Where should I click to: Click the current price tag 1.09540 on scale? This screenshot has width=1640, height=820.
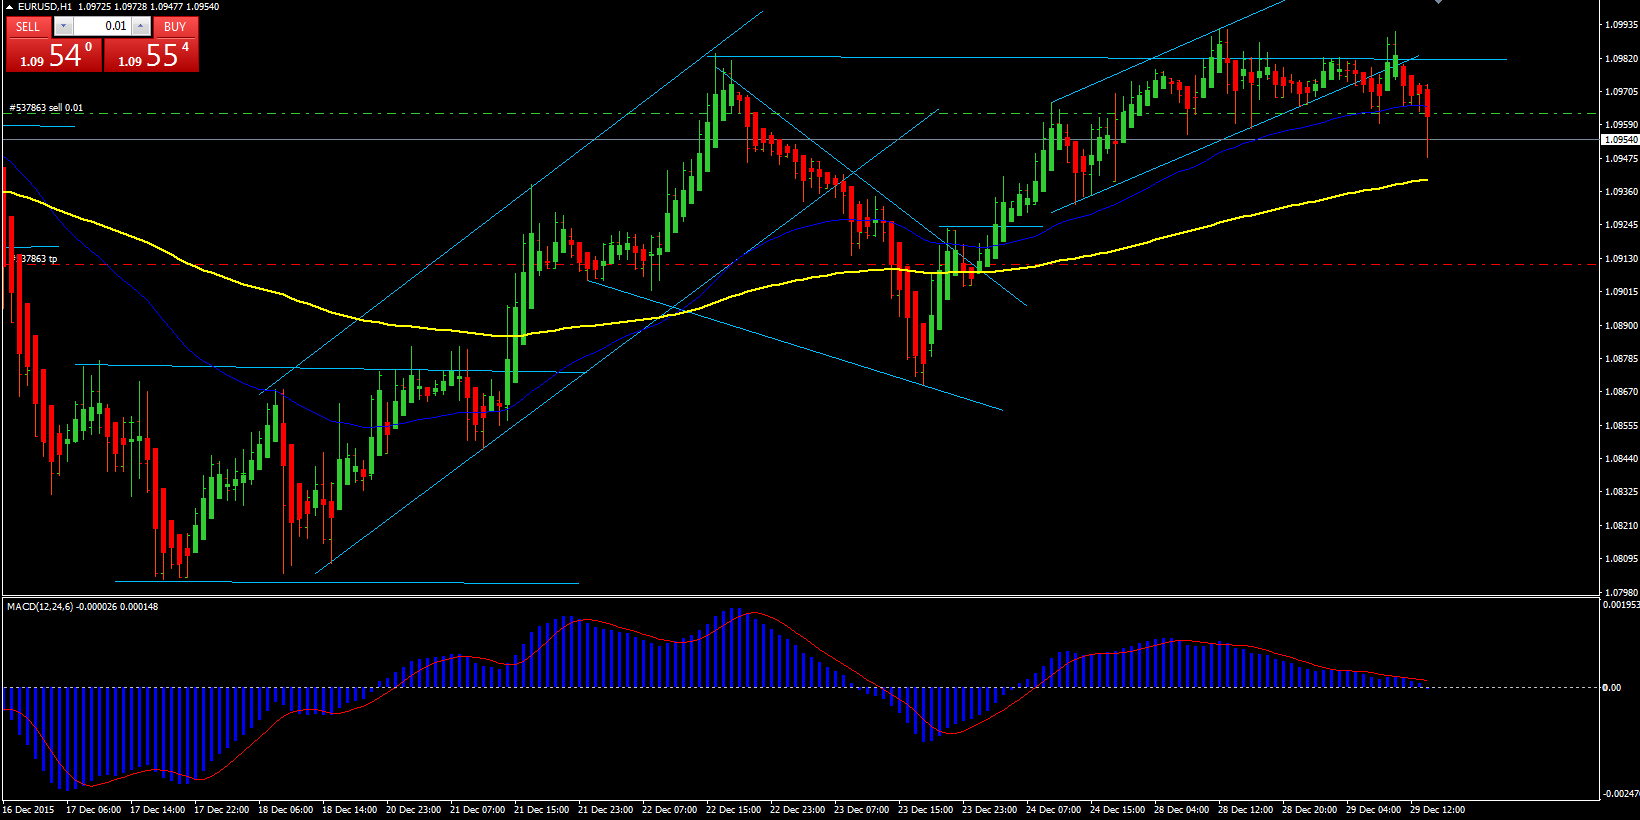(x=1620, y=140)
